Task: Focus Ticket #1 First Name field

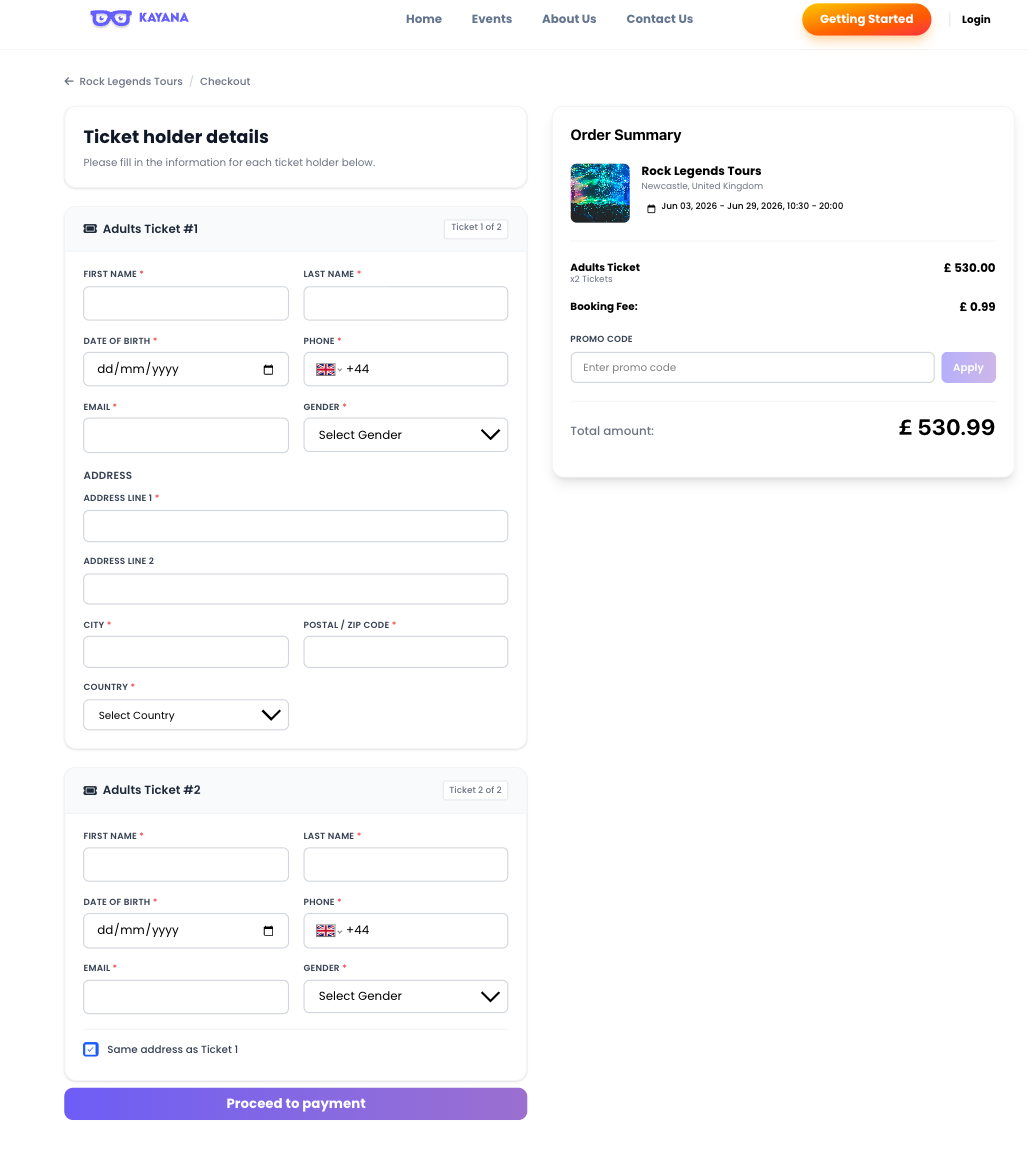Action: pos(186,303)
